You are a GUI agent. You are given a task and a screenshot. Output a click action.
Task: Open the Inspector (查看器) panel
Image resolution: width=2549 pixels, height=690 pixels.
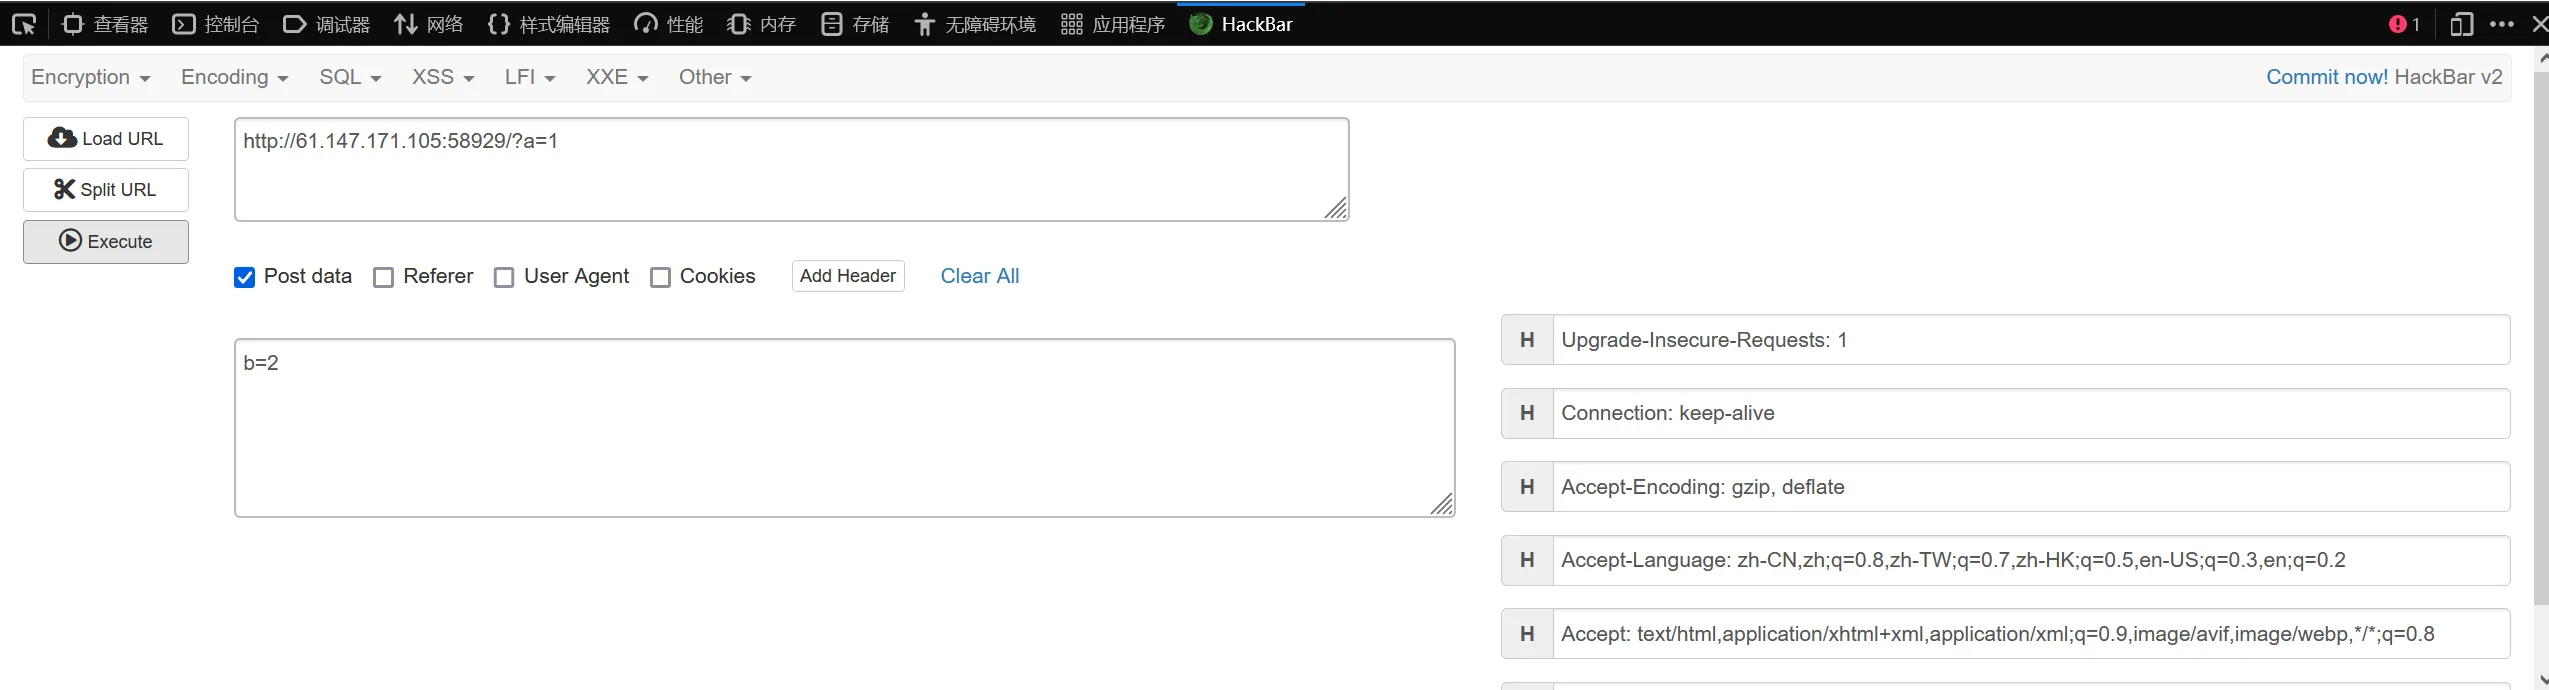(x=105, y=24)
